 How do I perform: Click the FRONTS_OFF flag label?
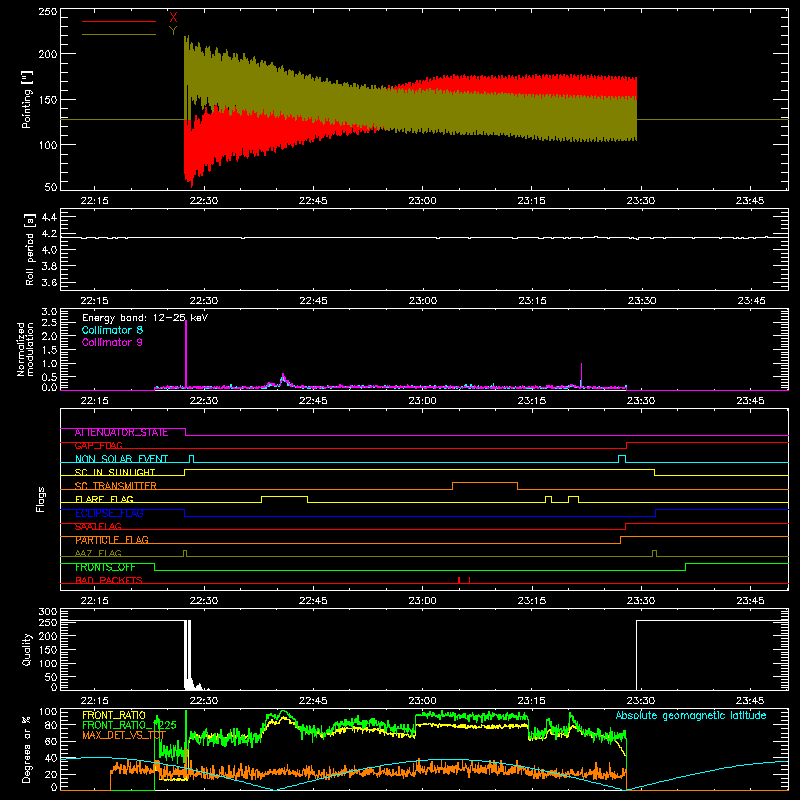(x=105, y=567)
